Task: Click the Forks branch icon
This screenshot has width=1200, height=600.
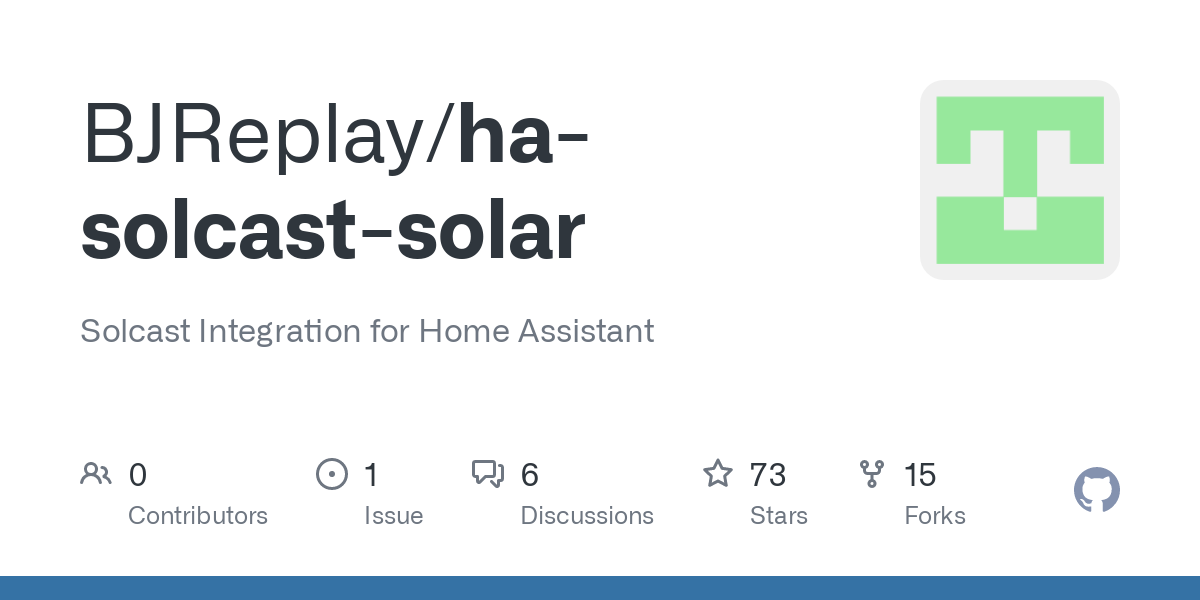Action: (x=872, y=474)
